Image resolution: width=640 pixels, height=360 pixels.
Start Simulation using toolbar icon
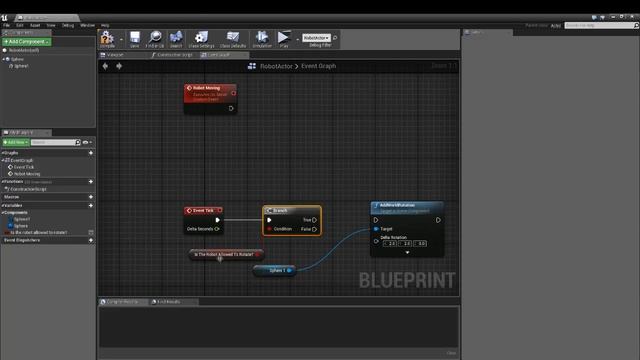pos(262,37)
